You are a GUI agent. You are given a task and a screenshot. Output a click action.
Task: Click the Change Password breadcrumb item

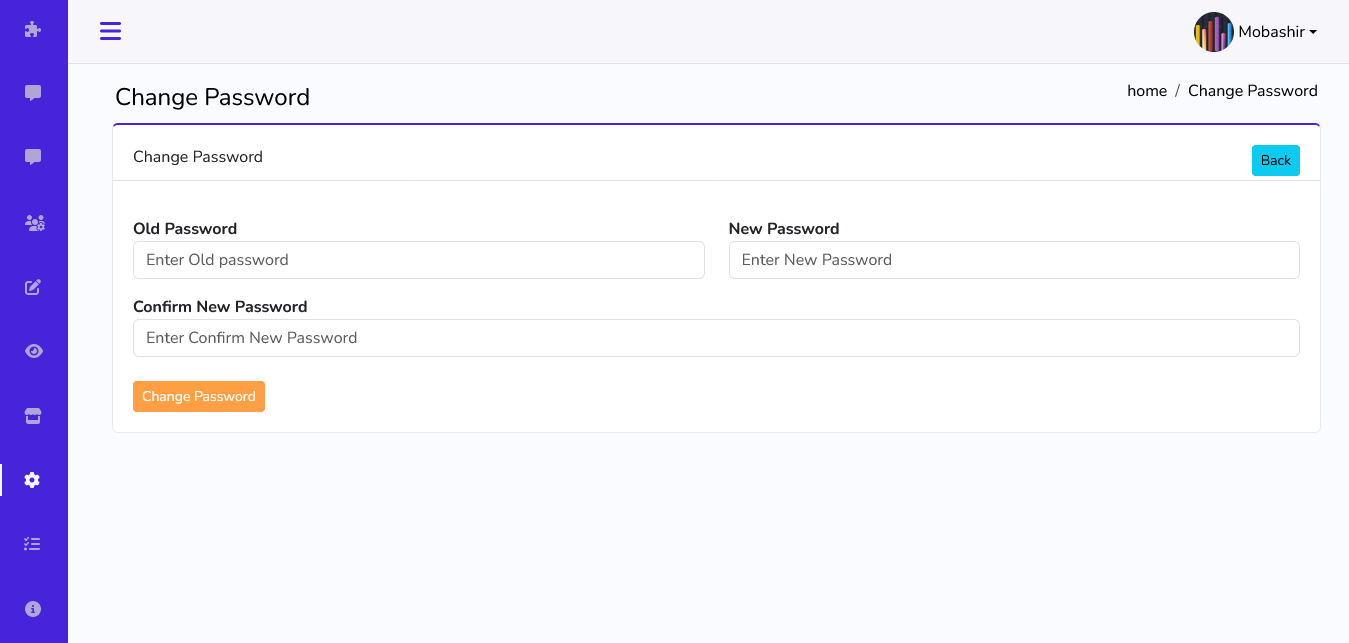coord(1252,91)
